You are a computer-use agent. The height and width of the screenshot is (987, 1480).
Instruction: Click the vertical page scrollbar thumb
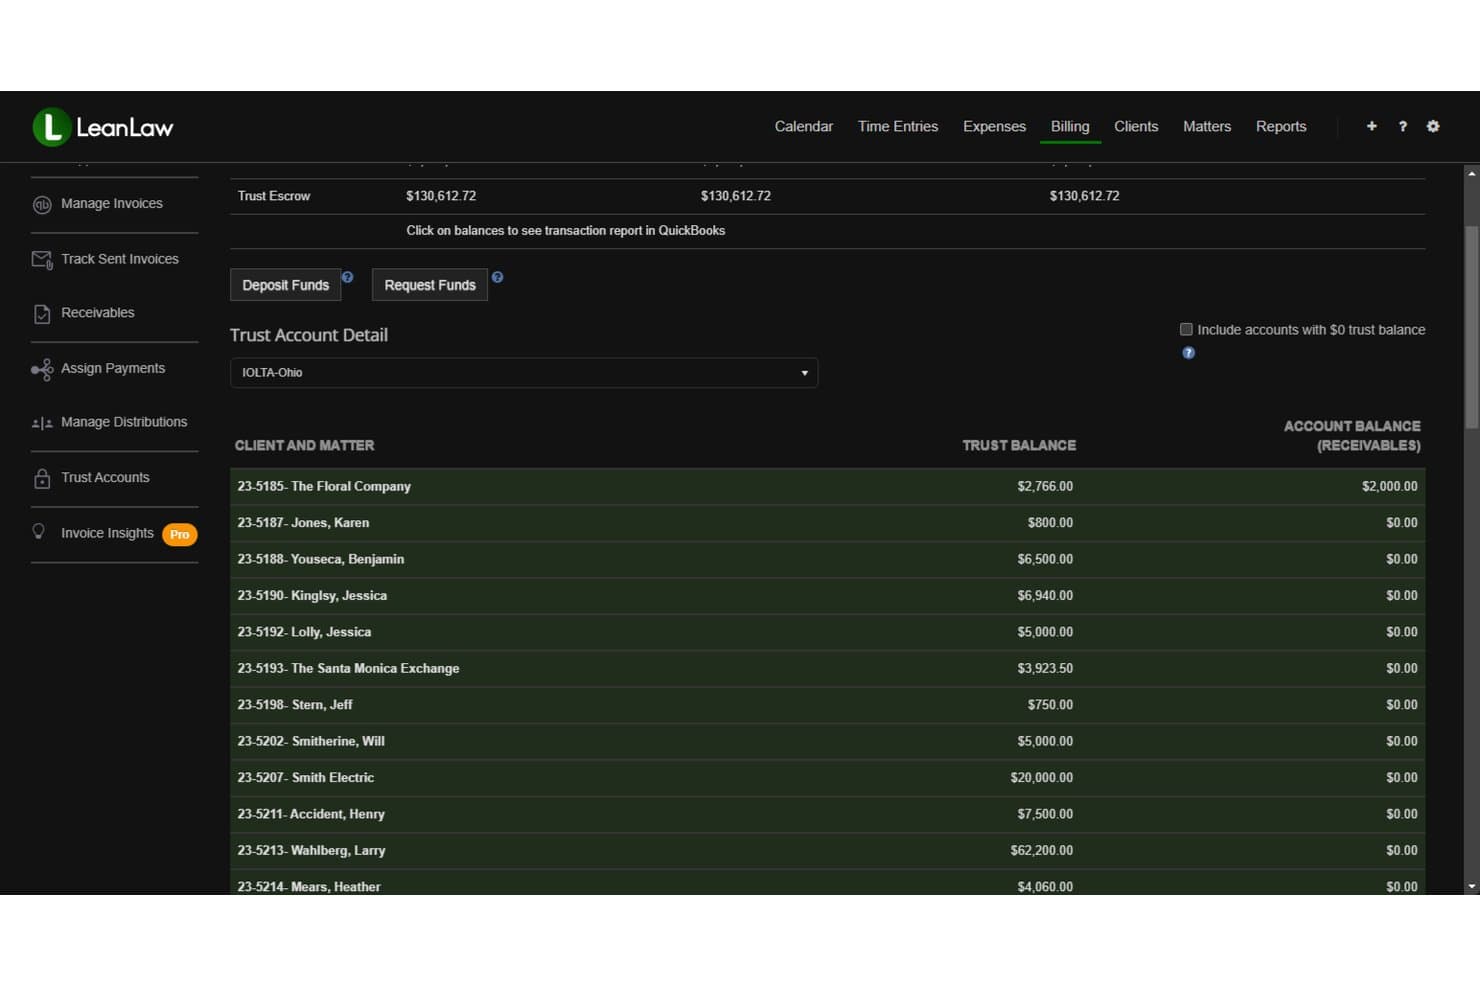(1471, 328)
